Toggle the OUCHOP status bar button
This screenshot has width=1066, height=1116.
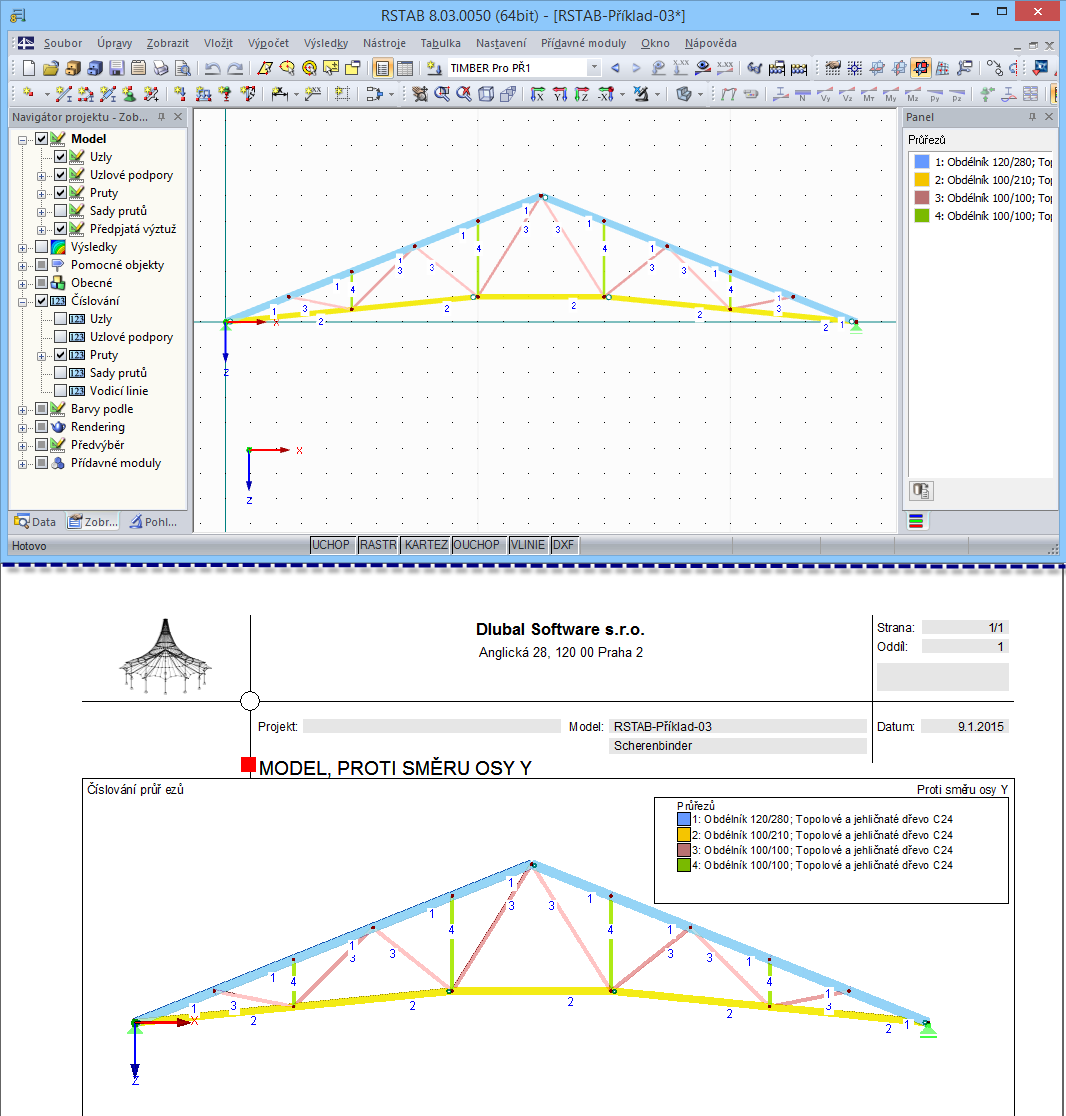click(478, 545)
